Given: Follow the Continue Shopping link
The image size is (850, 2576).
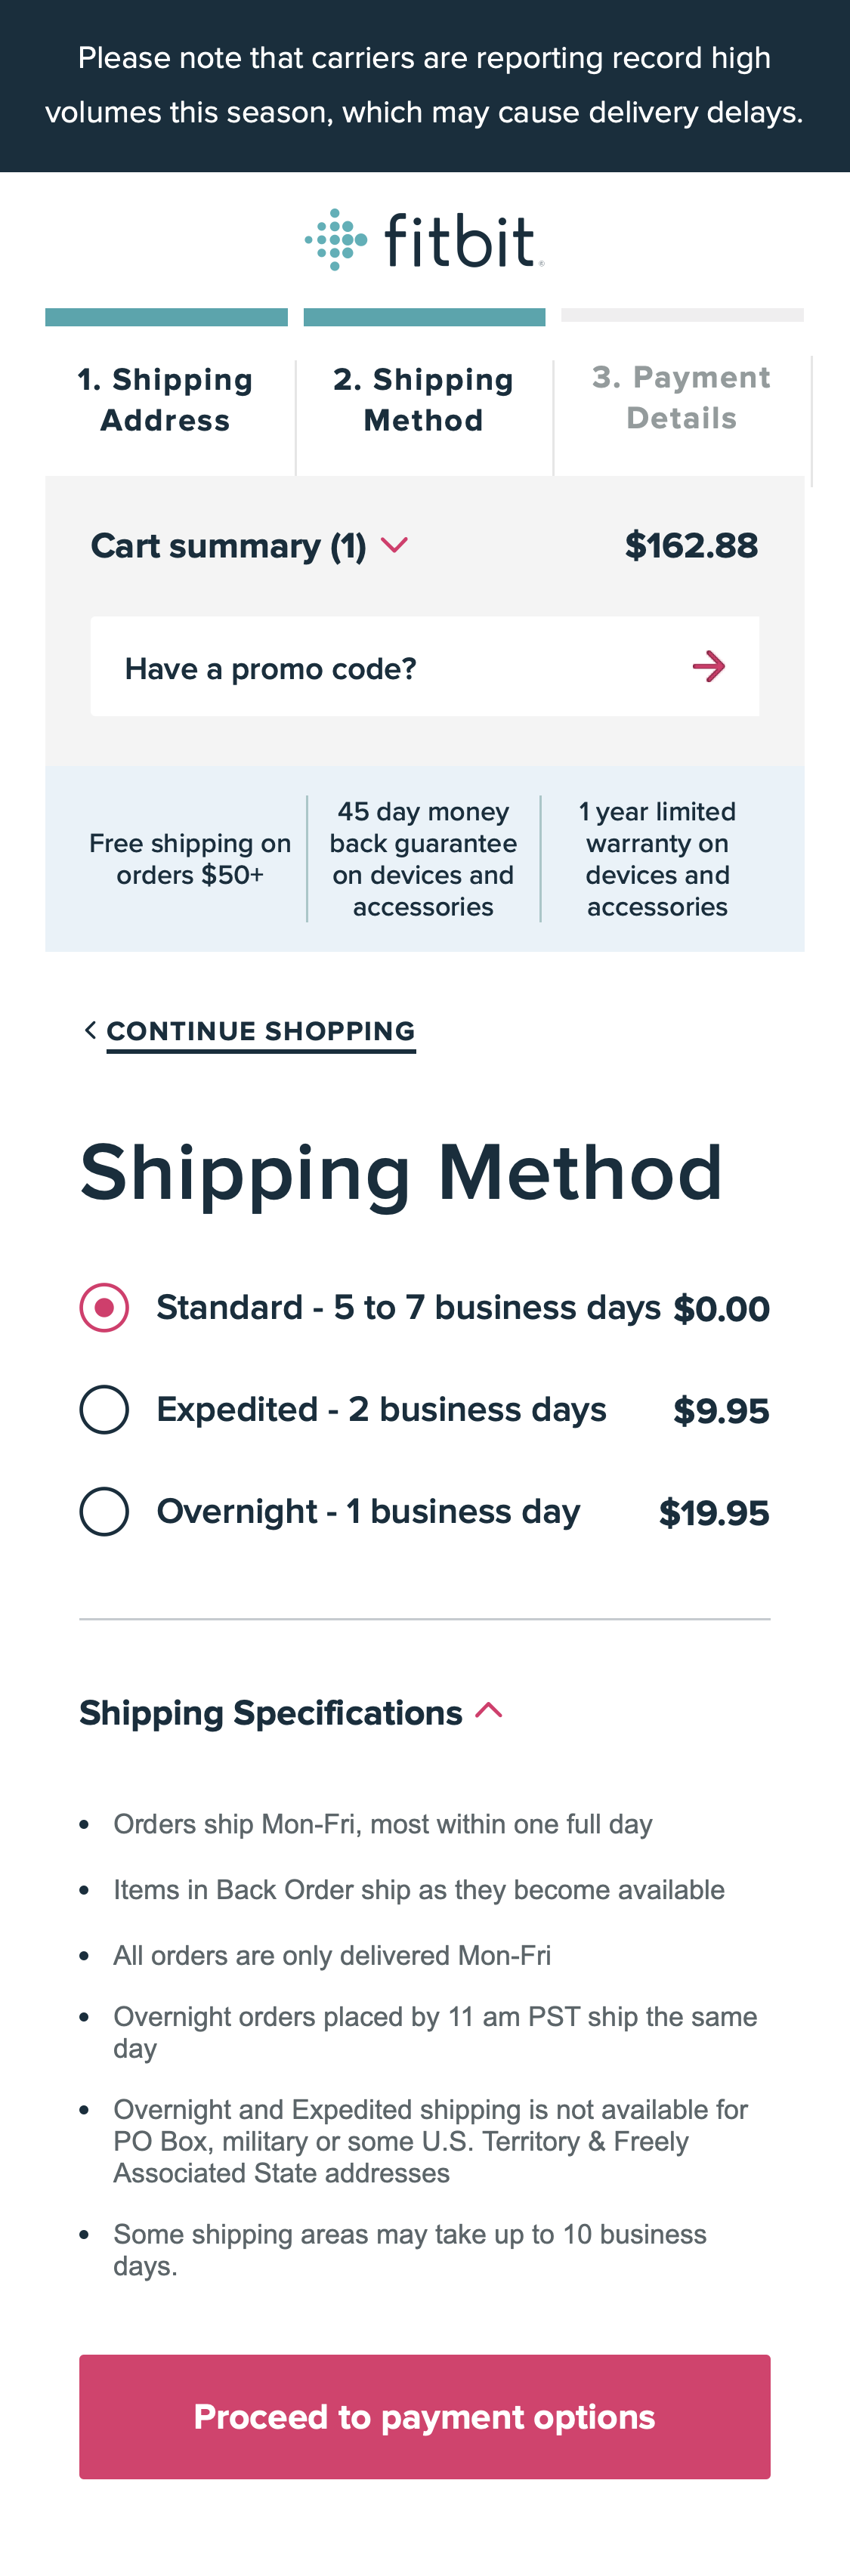Looking at the screenshot, I should (x=261, y=1031).
